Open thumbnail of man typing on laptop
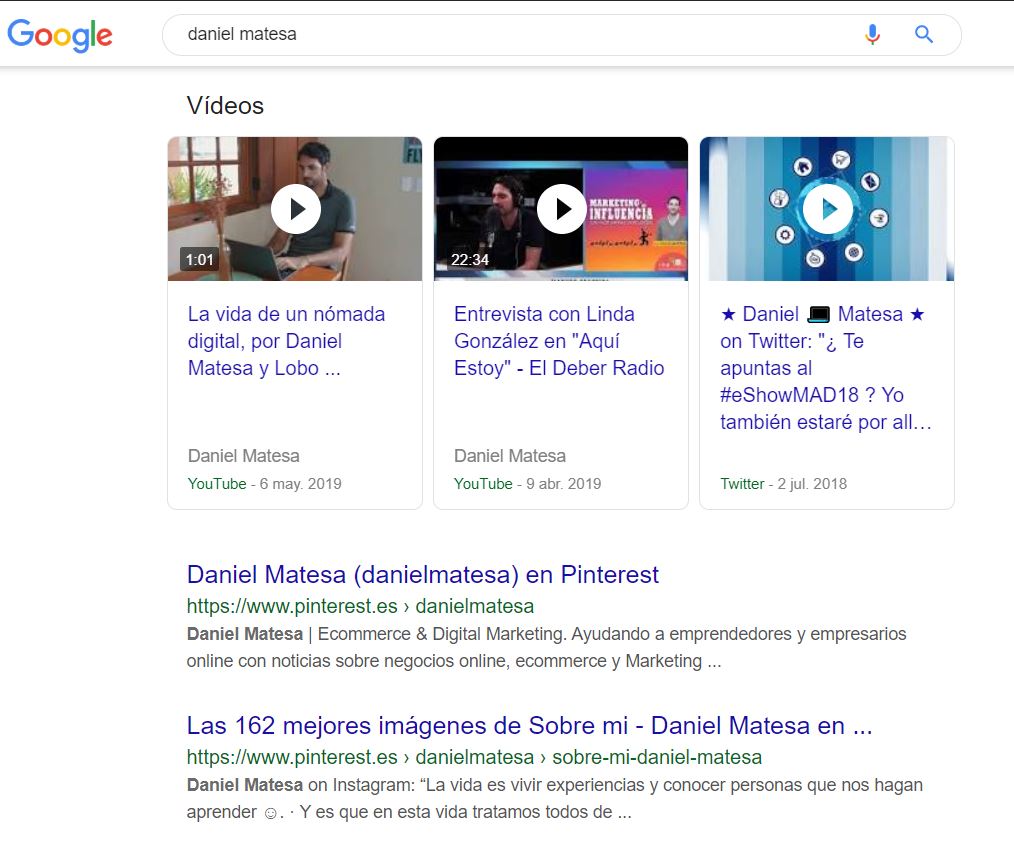The width and height of the screenshot is (1014, 845). click(x=295, y=209)
